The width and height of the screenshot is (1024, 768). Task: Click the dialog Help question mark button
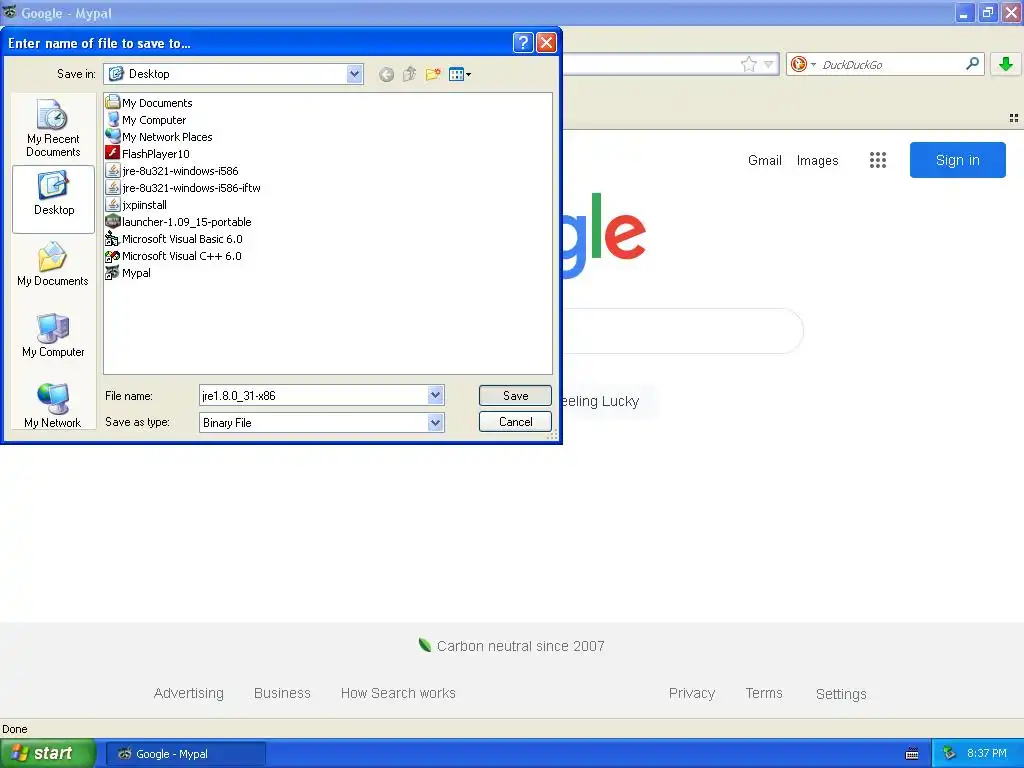point(523,43)
